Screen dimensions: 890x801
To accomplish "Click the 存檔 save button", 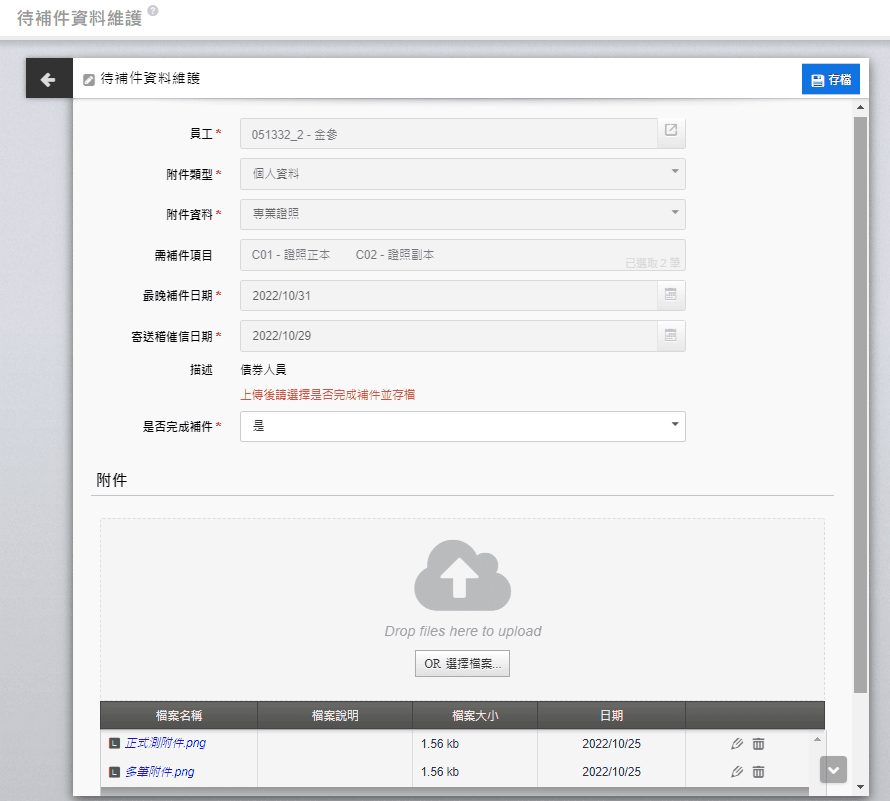I will click(830, 79).
